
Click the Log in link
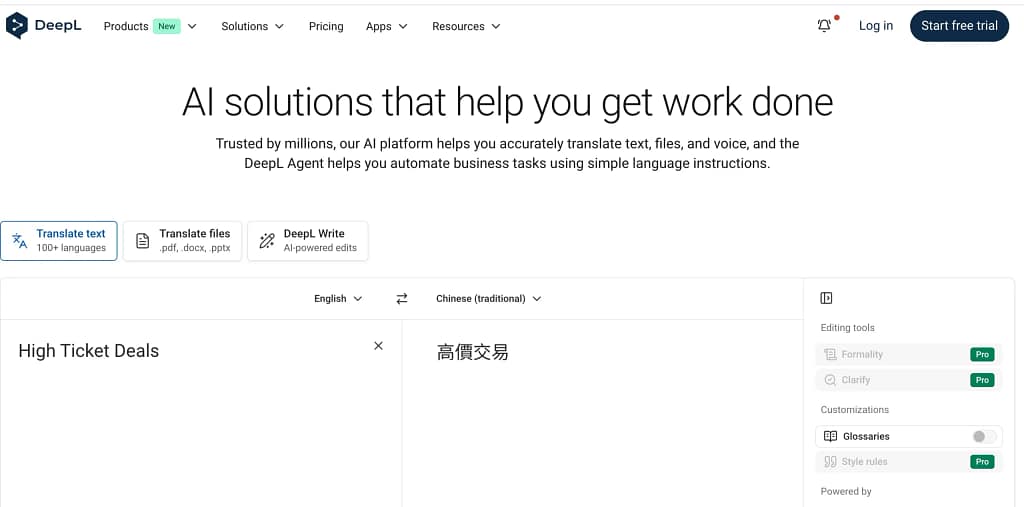click(x=876, y=26)
